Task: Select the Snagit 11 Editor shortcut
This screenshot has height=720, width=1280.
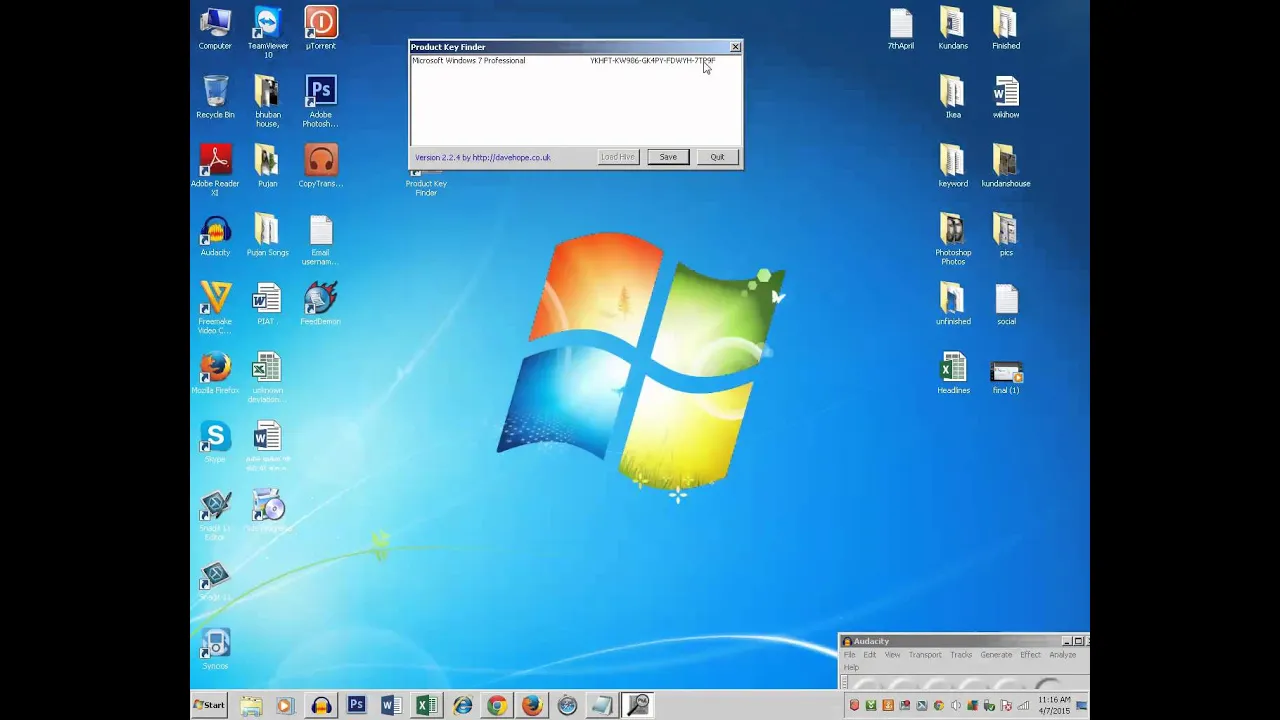Action: (x=215, y=516)
